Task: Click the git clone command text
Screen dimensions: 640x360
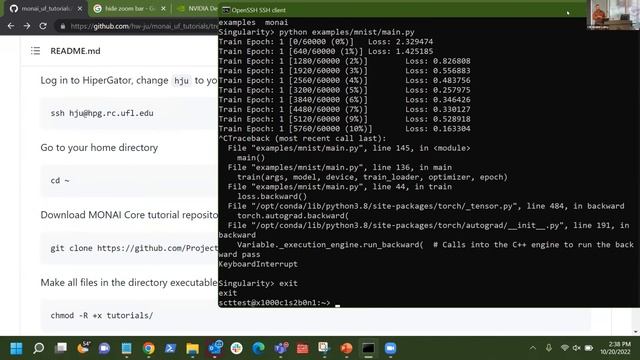Action: coord(134,248)
